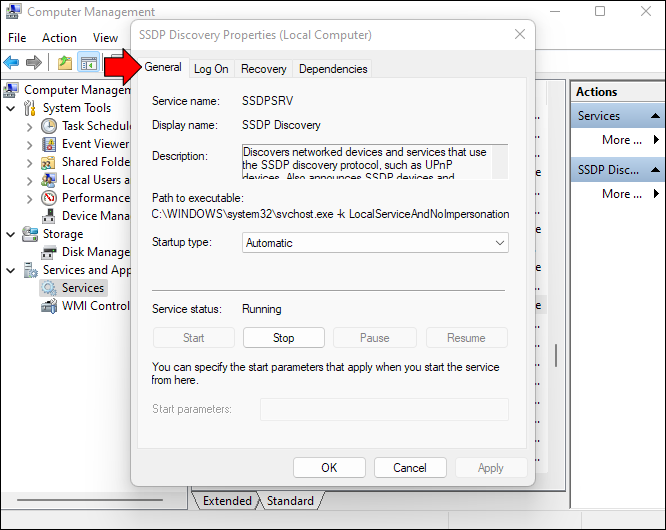This screenshot has width=666, height=530.
Task: Click the Services and Applications icon
Action: [x=30, y=270]
